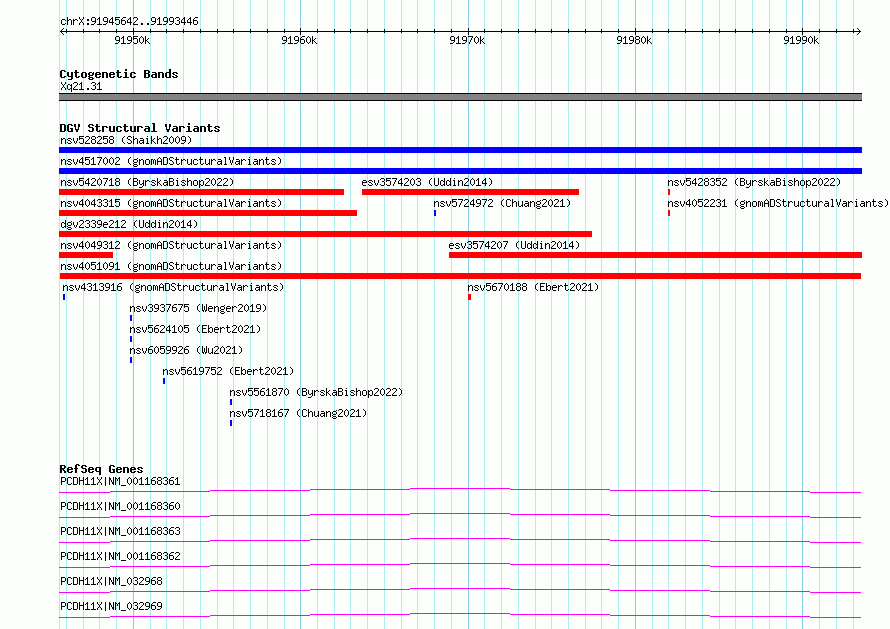This screenshot has width=890, height=629.
Task: Click the 91980k ruler position
Action: pos(634,40)
